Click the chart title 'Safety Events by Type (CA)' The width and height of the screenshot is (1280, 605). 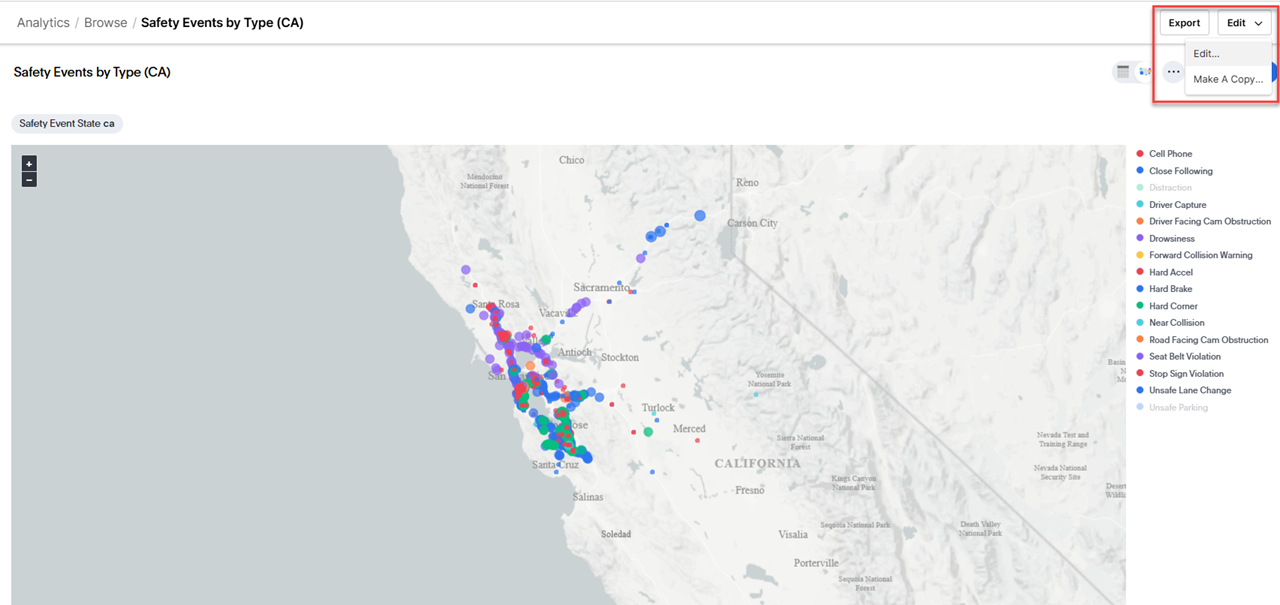pos(92,72)
